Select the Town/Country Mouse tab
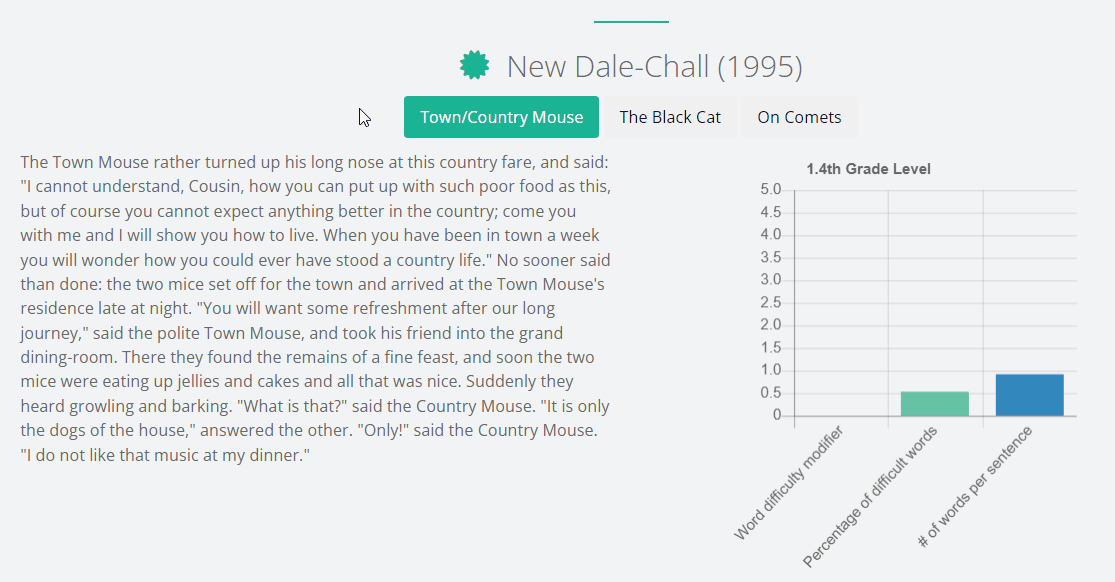The image size is (1115, 582). [x=501, y=117]
